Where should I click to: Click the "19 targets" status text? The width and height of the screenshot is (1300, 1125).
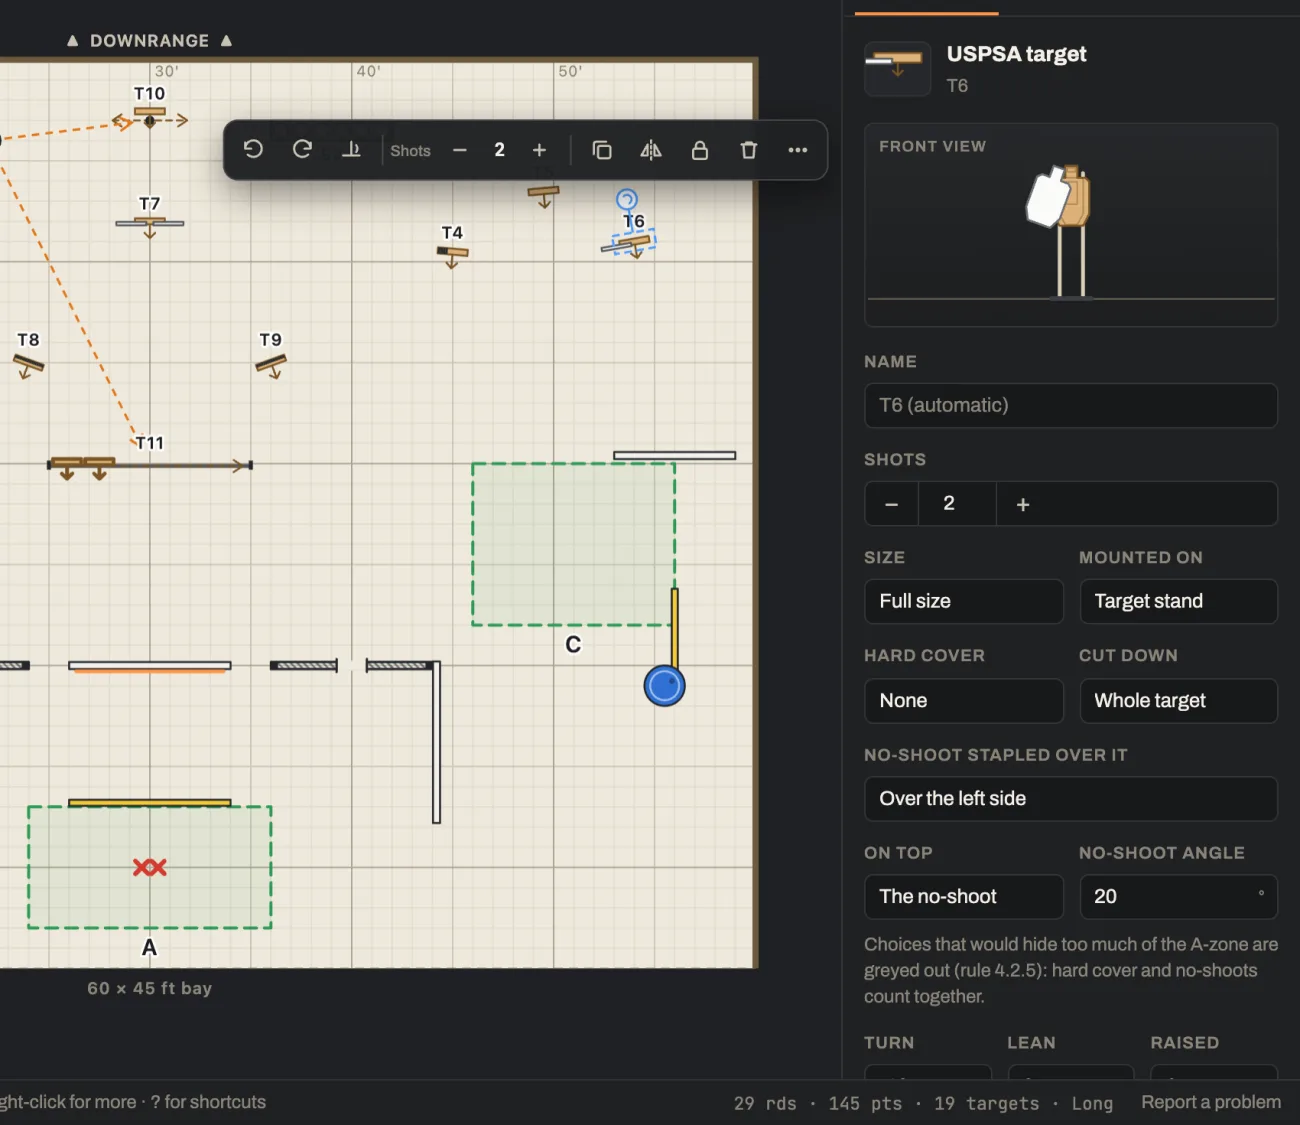click(986, 1103)
